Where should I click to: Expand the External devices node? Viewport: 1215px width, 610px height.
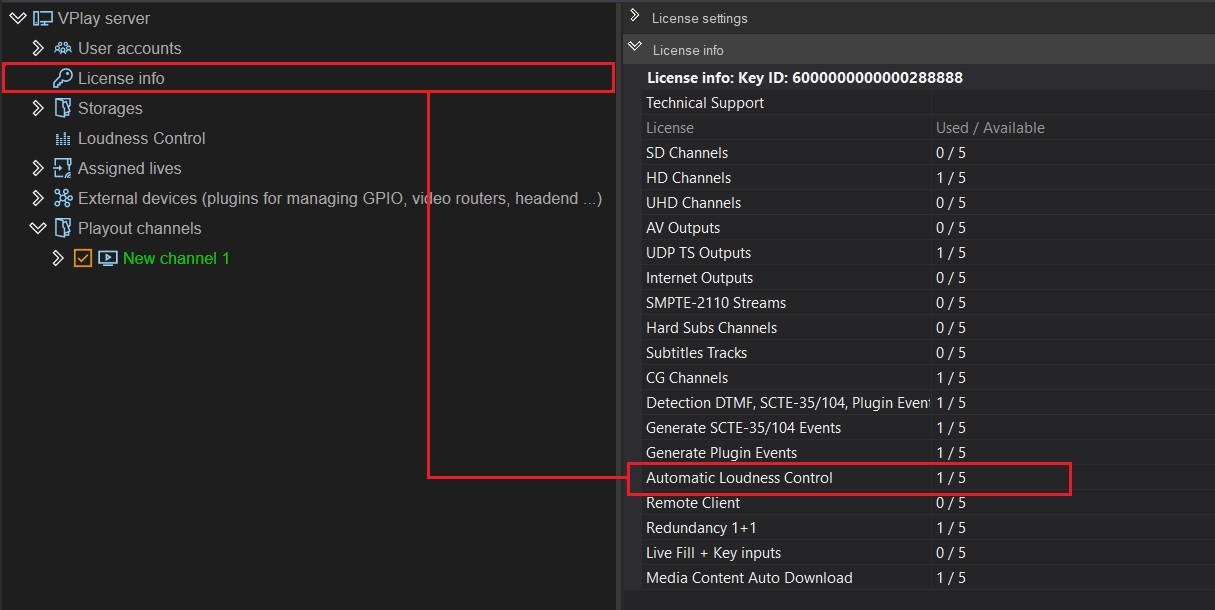[x=38, y=198]
